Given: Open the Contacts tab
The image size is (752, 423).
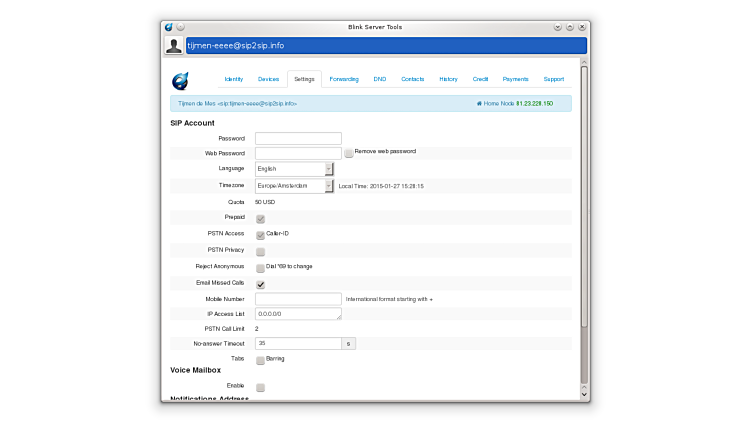Looking at the screenshot, I should [412, 79].
